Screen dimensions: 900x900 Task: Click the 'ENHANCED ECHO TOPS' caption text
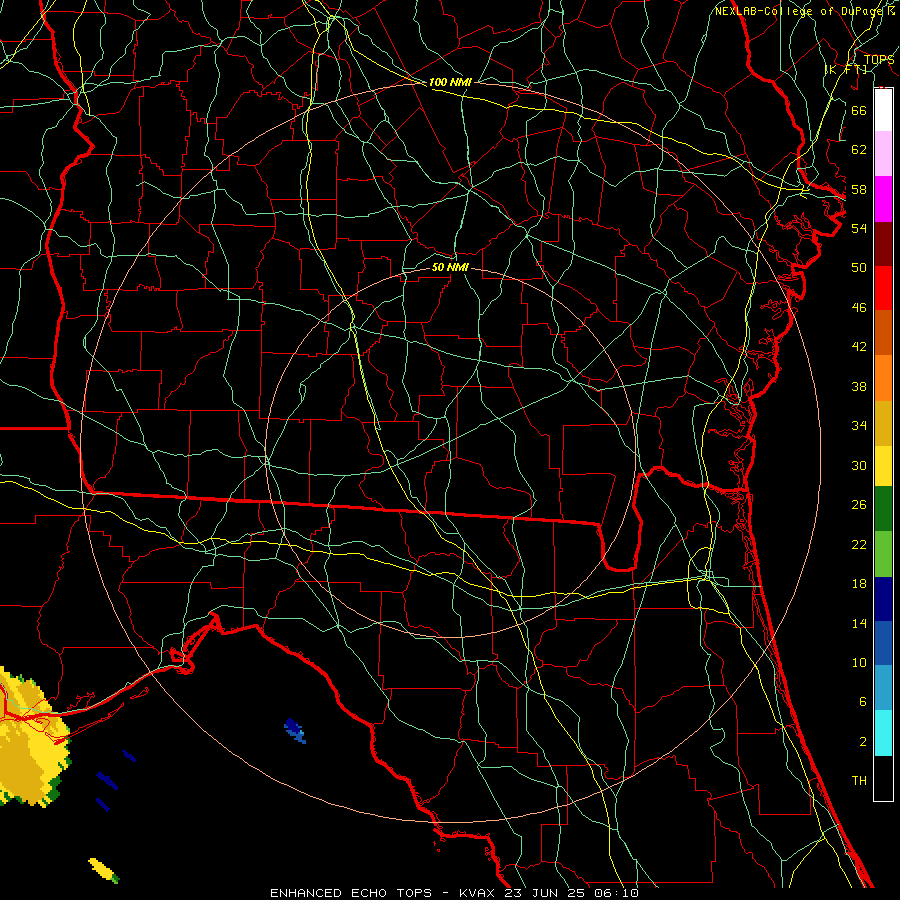pyautogui.click(x=351, y=893)
